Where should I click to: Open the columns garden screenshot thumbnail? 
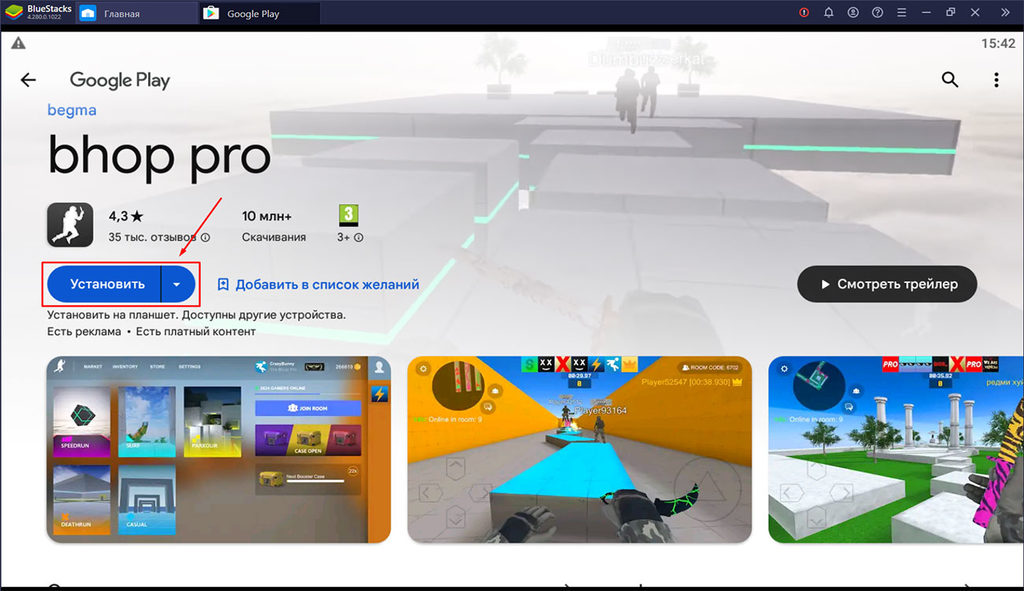[896, 449]
